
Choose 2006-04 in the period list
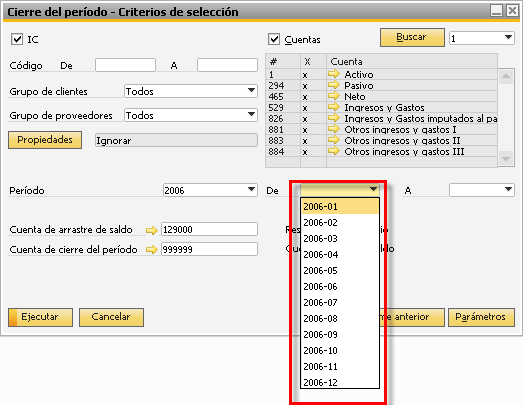tap(340, 255)
